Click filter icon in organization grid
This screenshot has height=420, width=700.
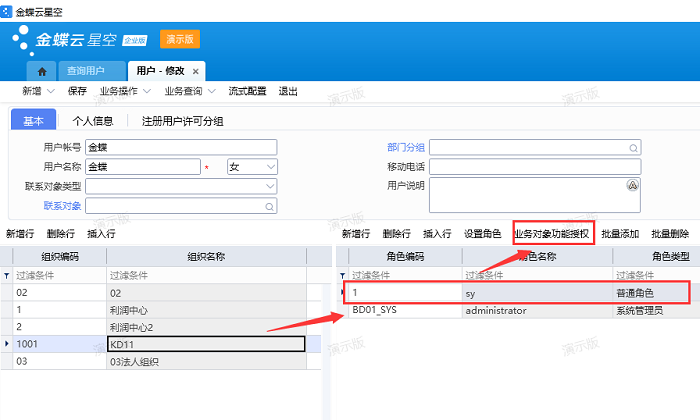point(8,275)
